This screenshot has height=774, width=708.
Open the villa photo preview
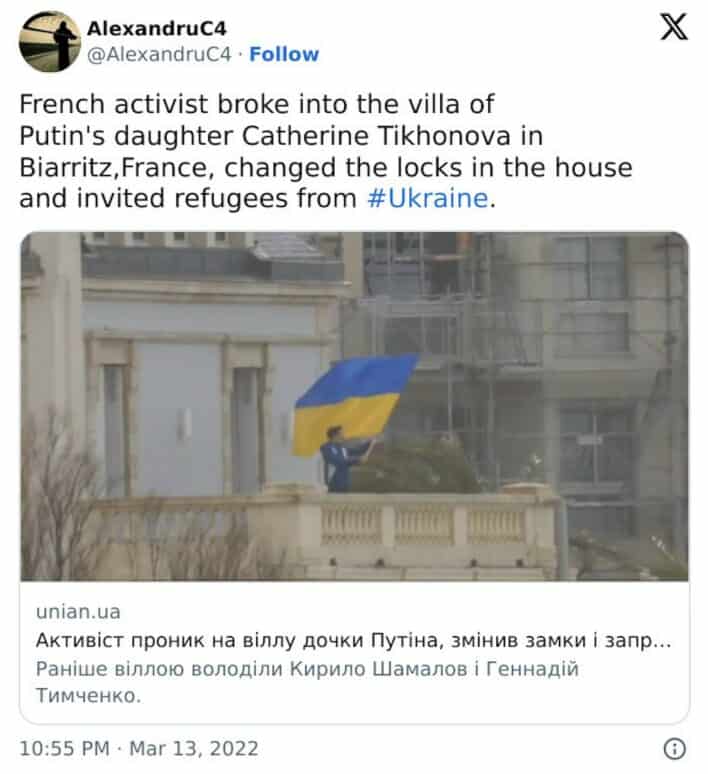[354, 406]
